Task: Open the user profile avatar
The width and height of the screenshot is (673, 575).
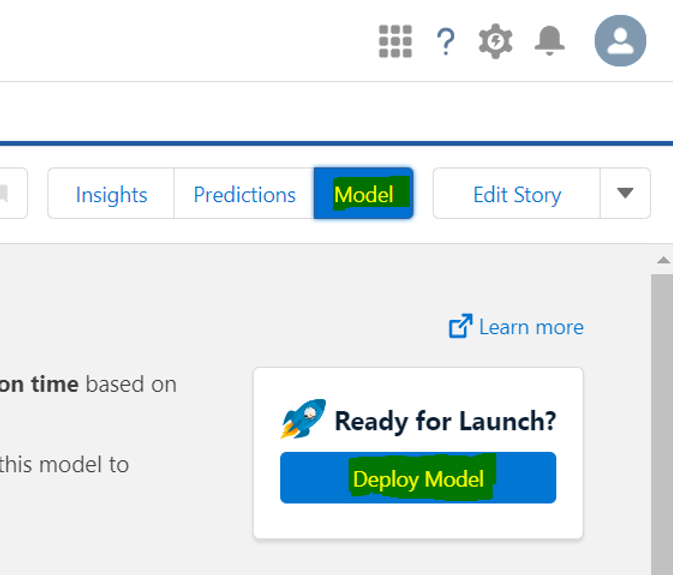Action: click(x=620, y=41)
